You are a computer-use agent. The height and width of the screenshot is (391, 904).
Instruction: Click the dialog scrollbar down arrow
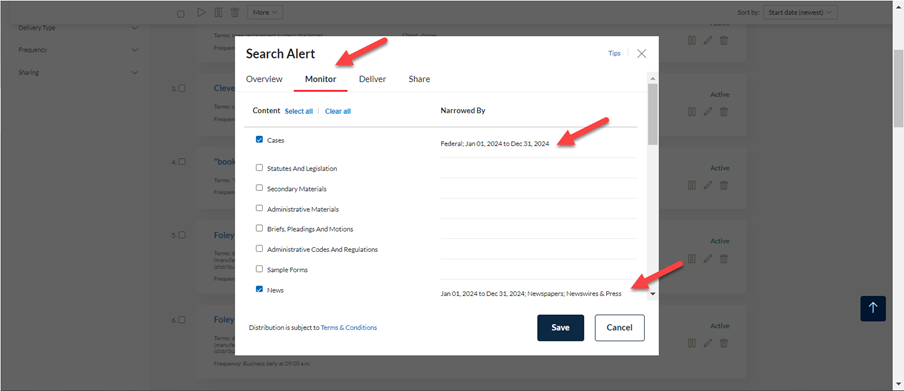(x=653, y=294)
